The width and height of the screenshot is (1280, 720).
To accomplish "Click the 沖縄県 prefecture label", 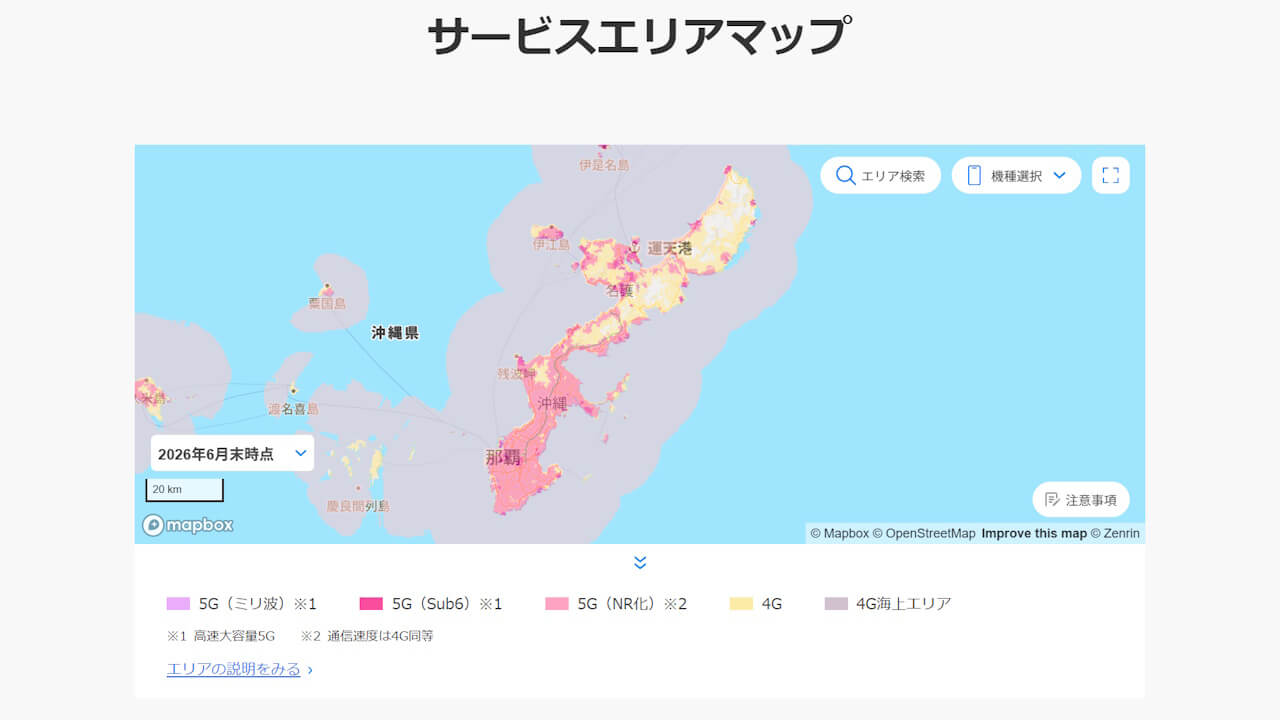I will (395, 333).
